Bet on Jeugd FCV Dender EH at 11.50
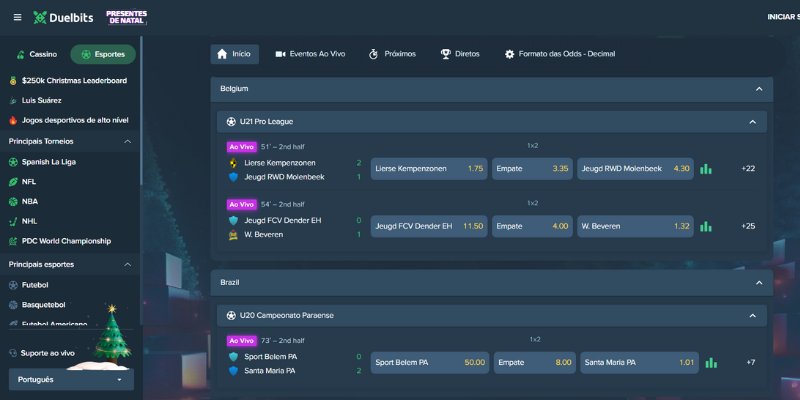Viewport: 800px width, 400px height. 429,227
